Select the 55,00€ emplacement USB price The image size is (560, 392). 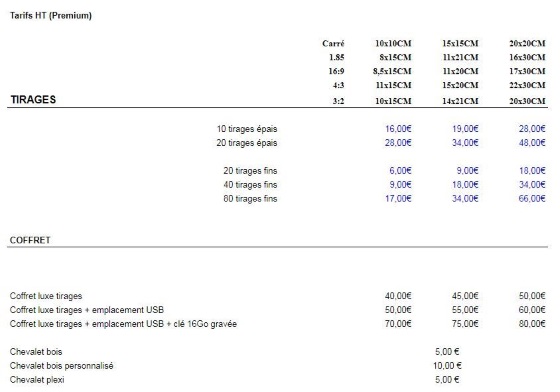[465, 310]
